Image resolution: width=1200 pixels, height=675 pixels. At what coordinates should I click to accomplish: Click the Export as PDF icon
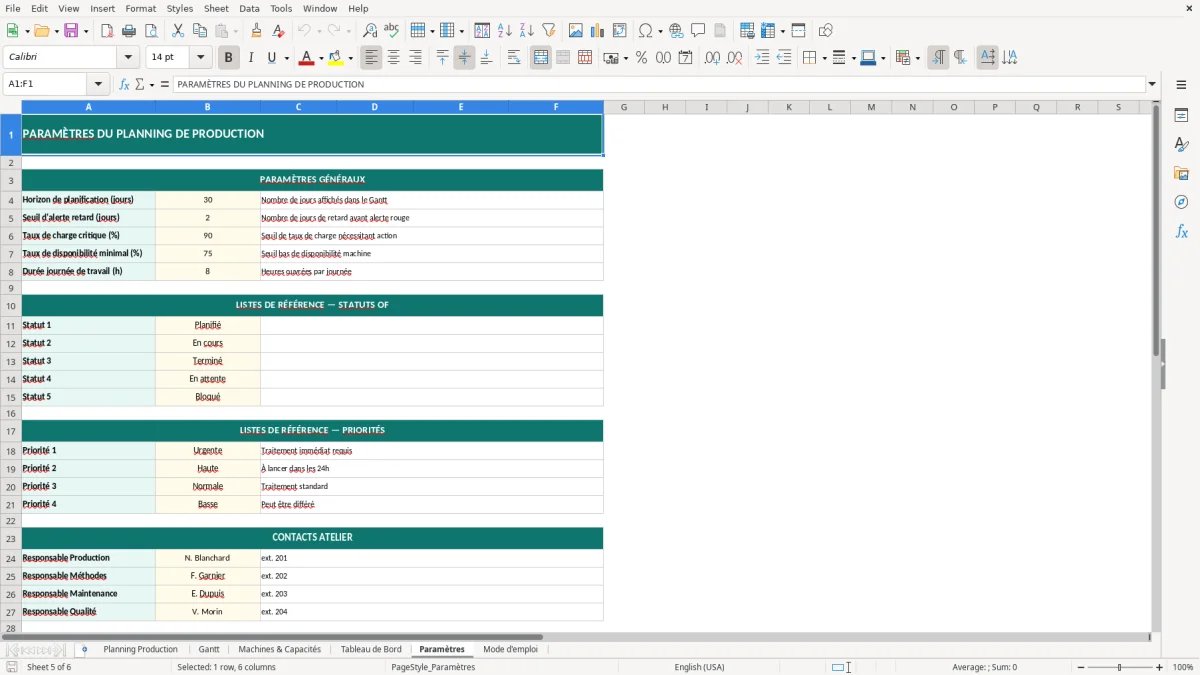pyautogui.click(x=106, y=31)
